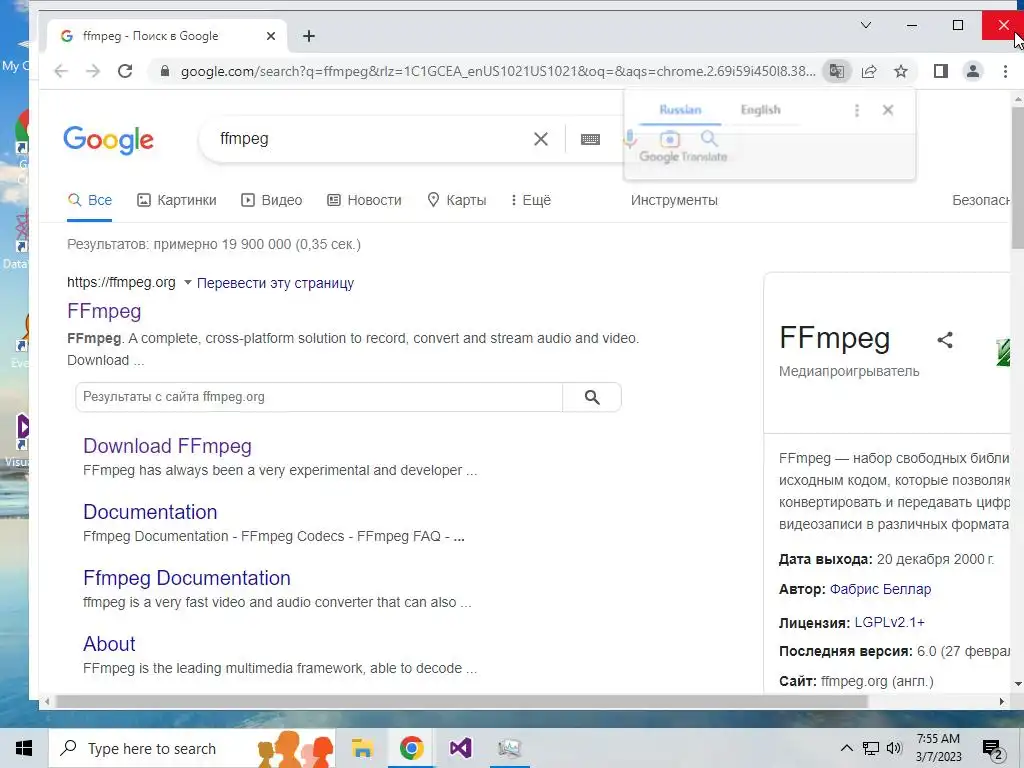Open the Documentation sitelink

point(150,512)
